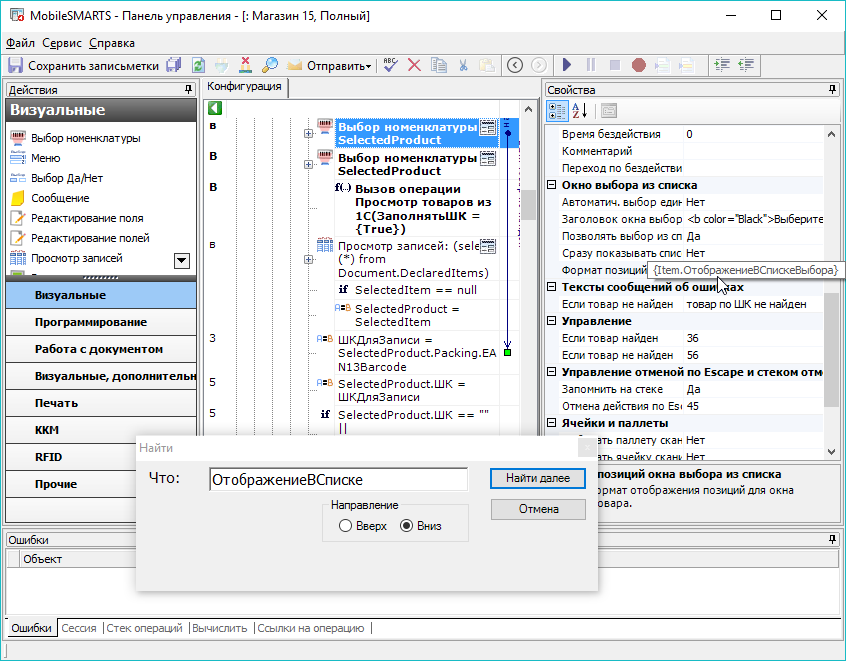Viewport: 846px width, 661px height.
Task: Click the properties panel scroll down arrow
Action: [x=831, y=452]
